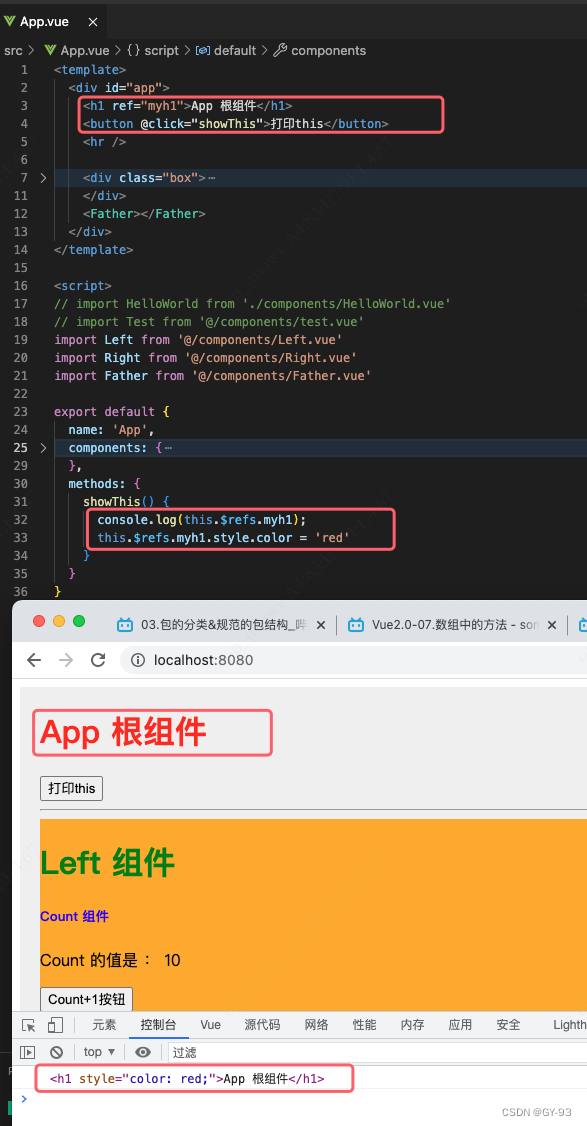Click the Left 组件 heading
The height and width of the screenshot is (1126, 587).
point(108,862)
